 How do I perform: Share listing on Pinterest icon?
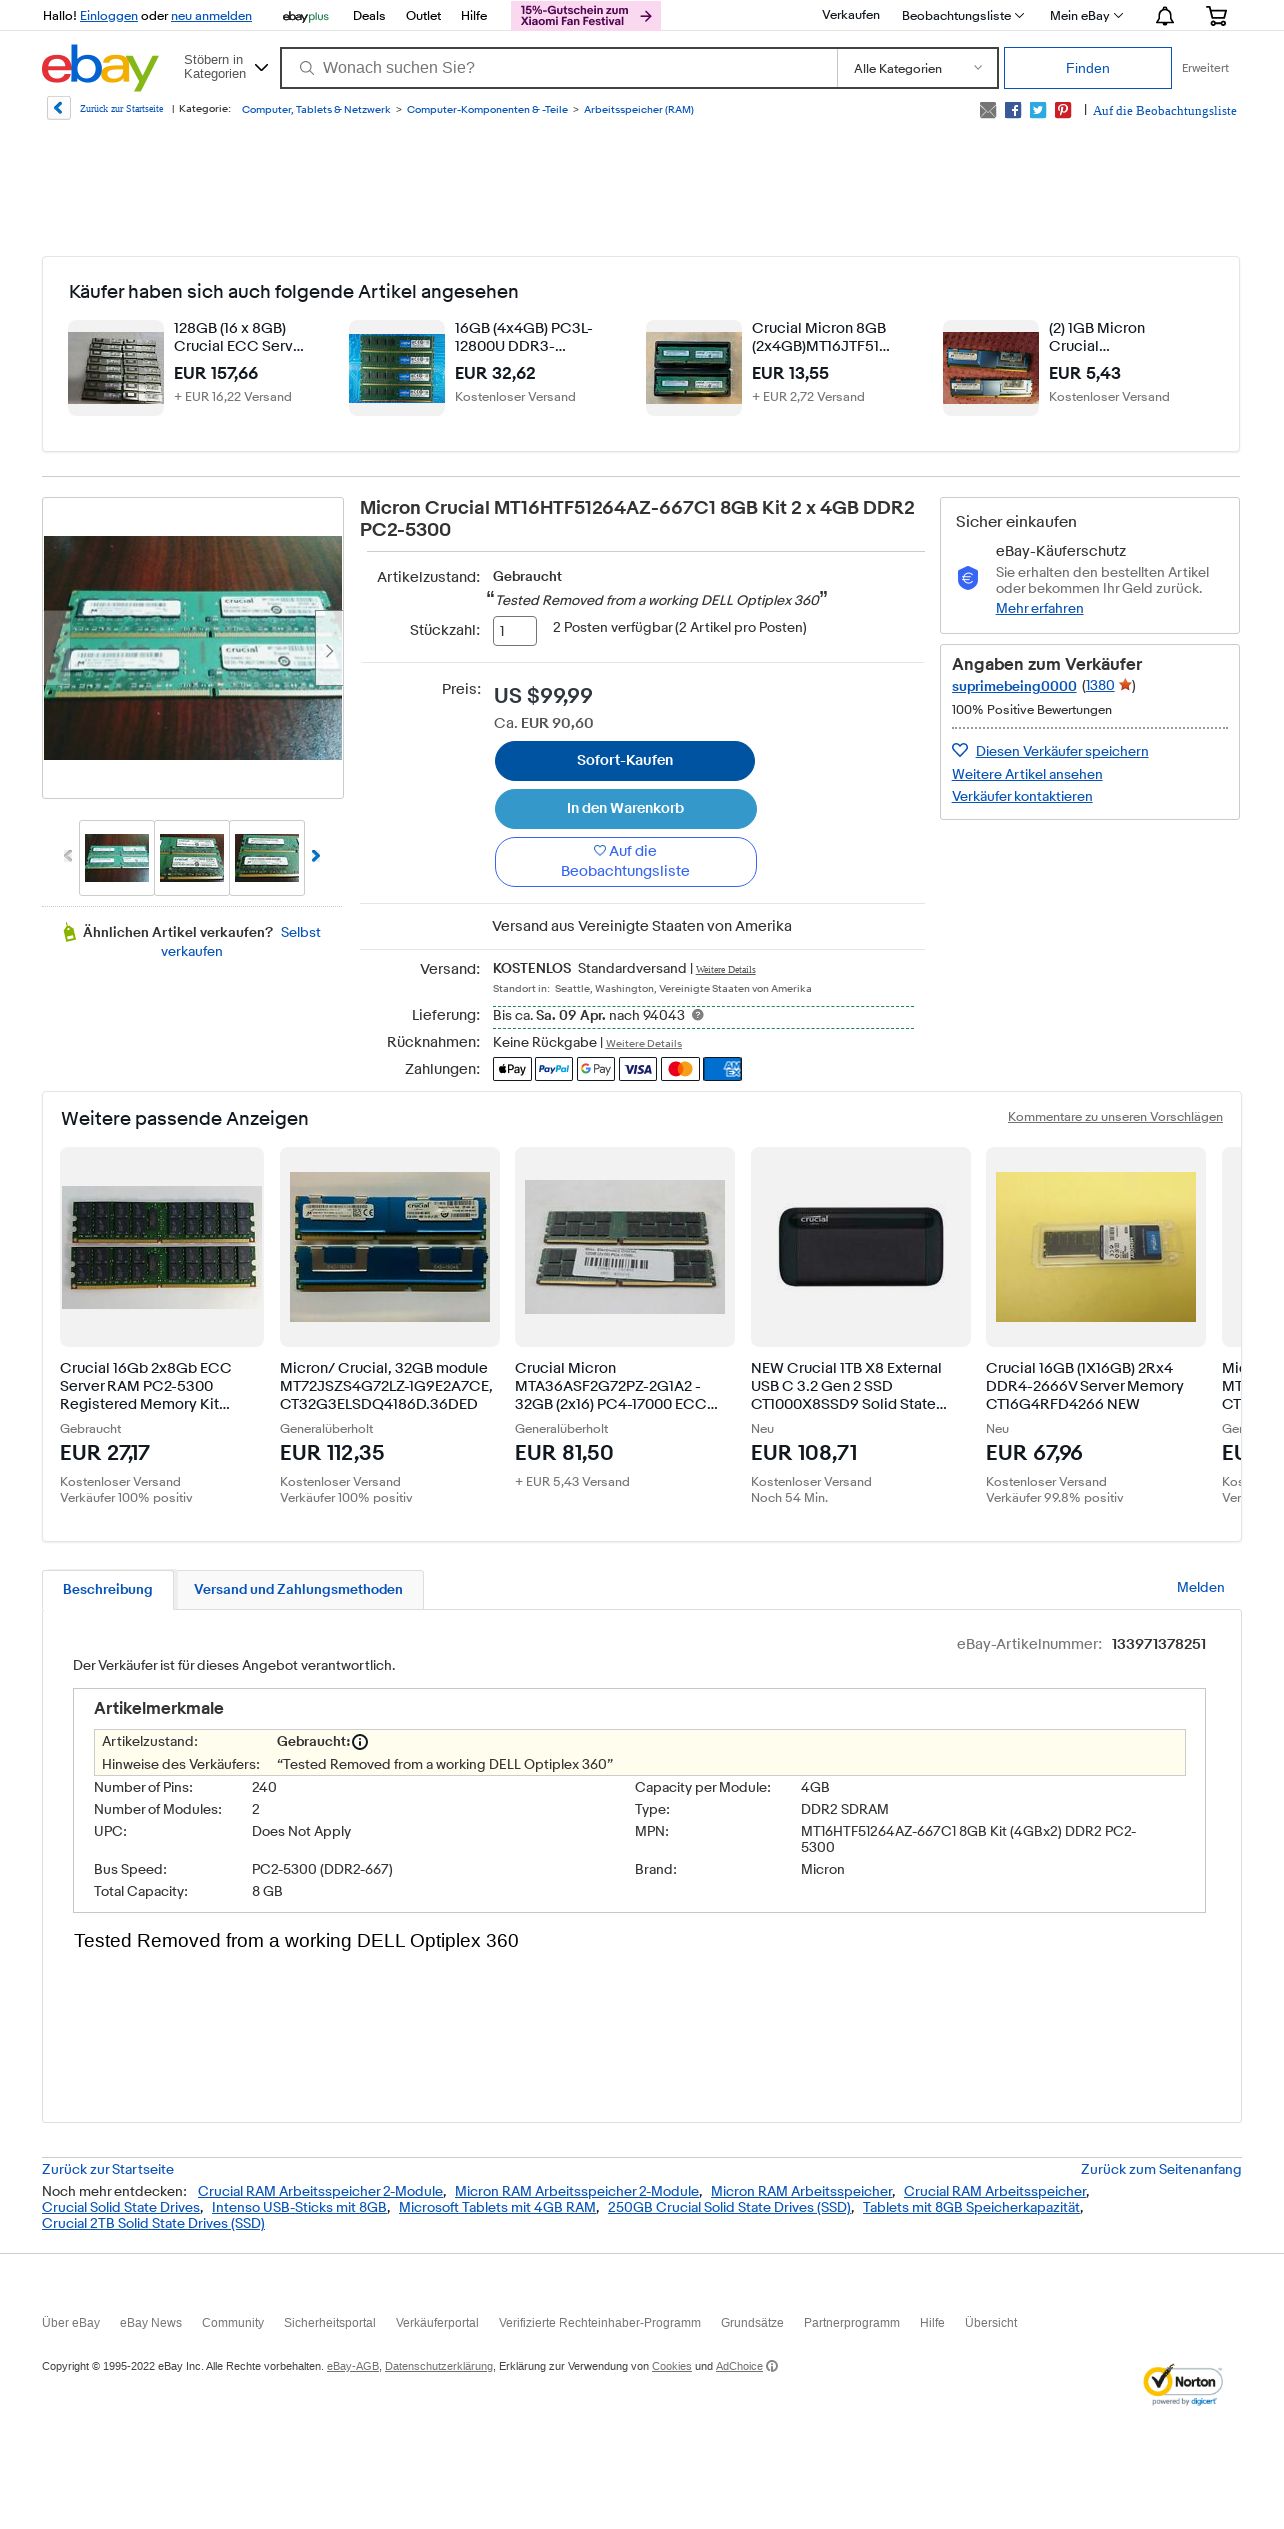1063,110
